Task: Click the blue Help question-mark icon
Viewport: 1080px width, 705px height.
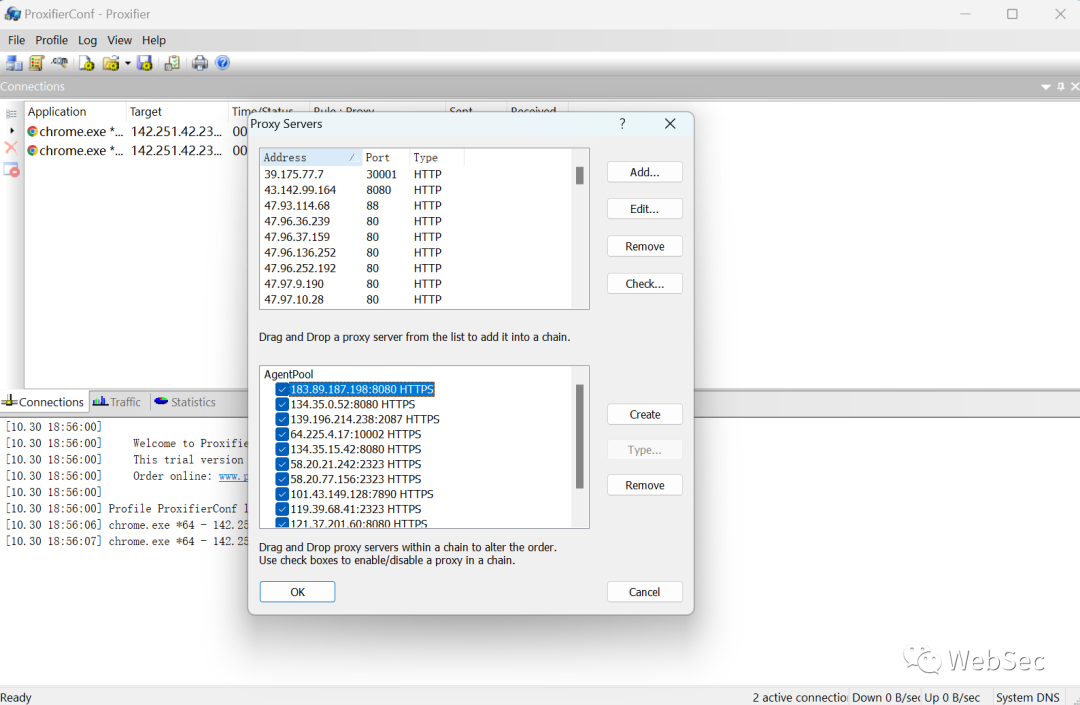Action: 222,63
